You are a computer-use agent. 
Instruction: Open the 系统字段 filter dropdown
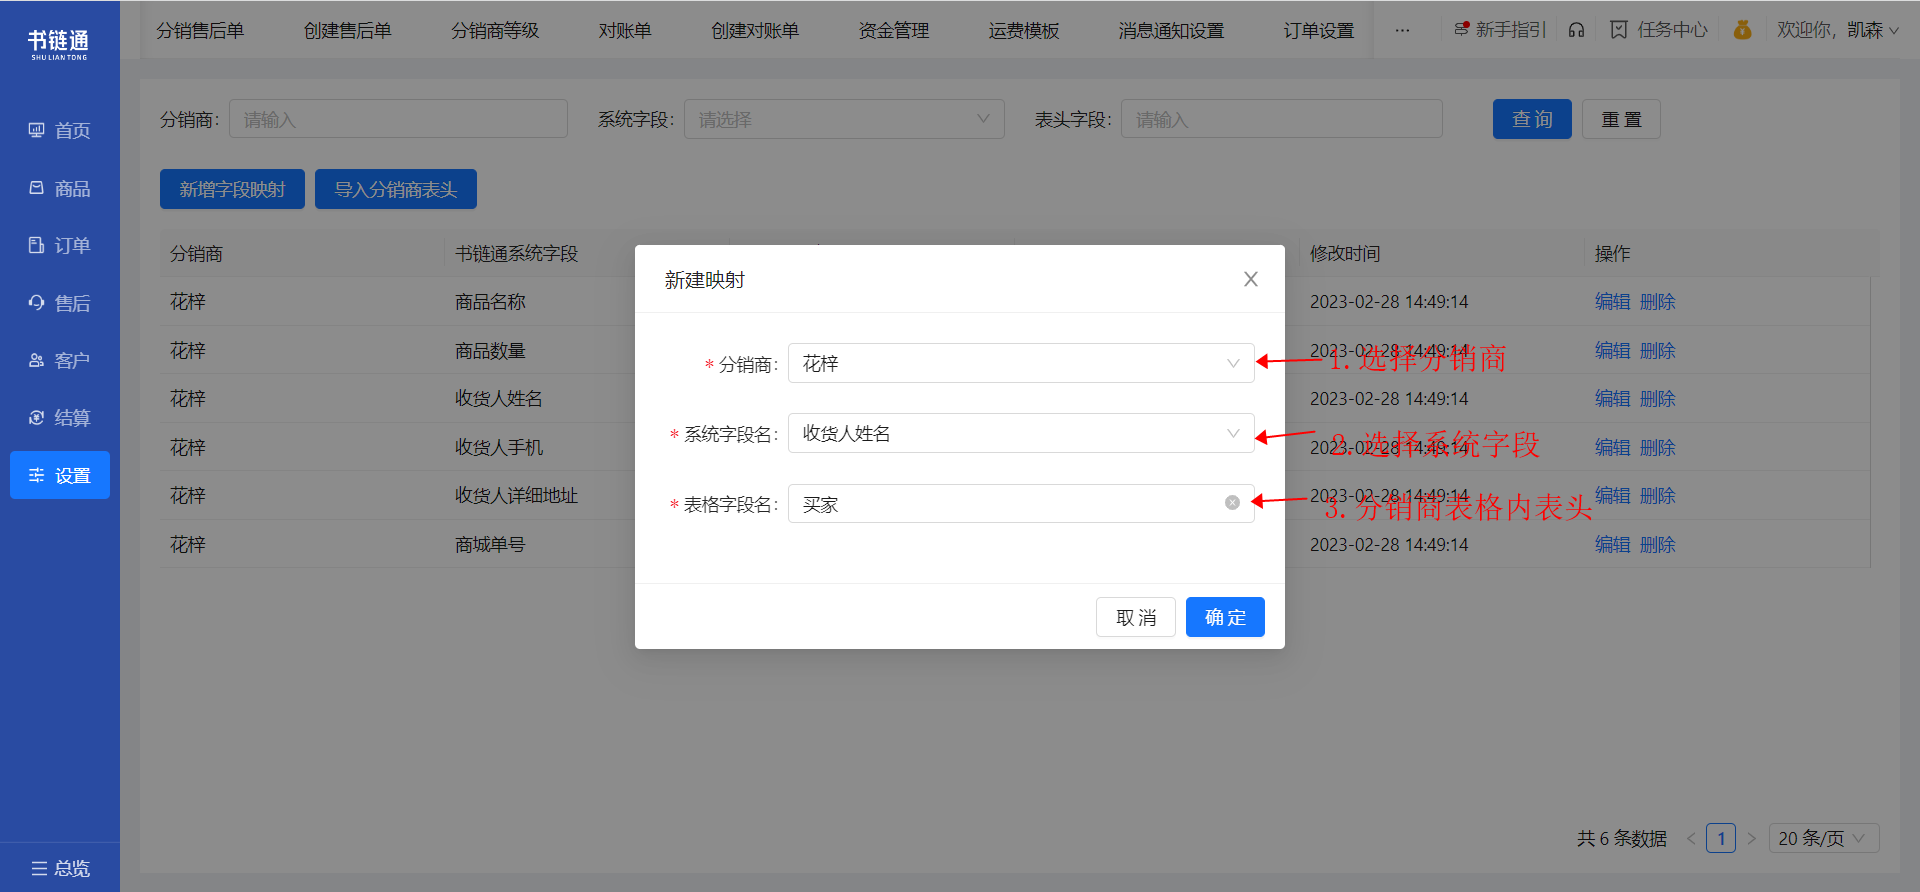844,119
